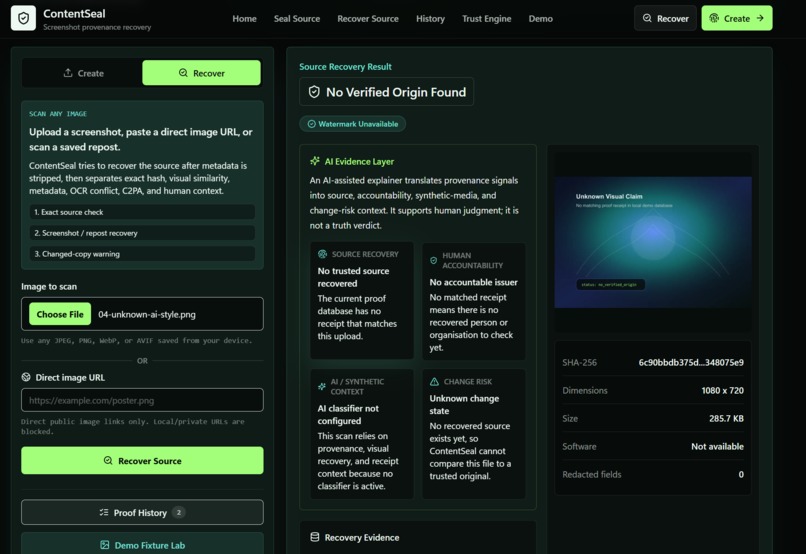Open the Demo Fixture Lab
806x554 pixels.
142,545
